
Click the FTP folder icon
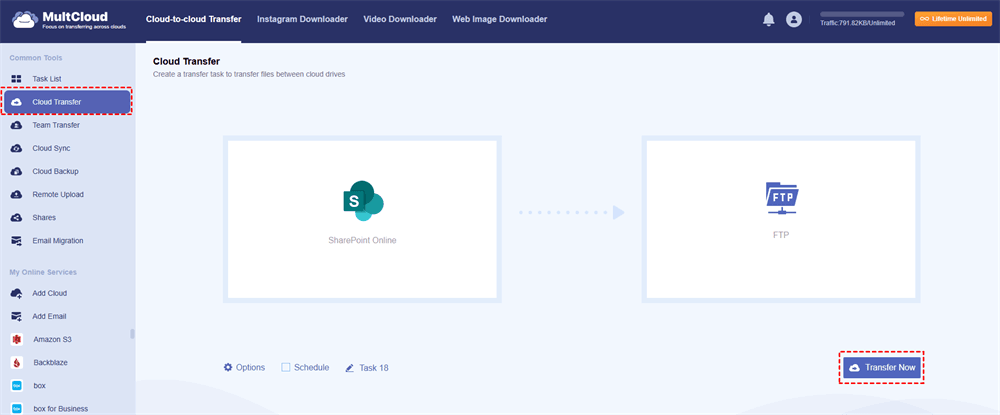[781, 200]
